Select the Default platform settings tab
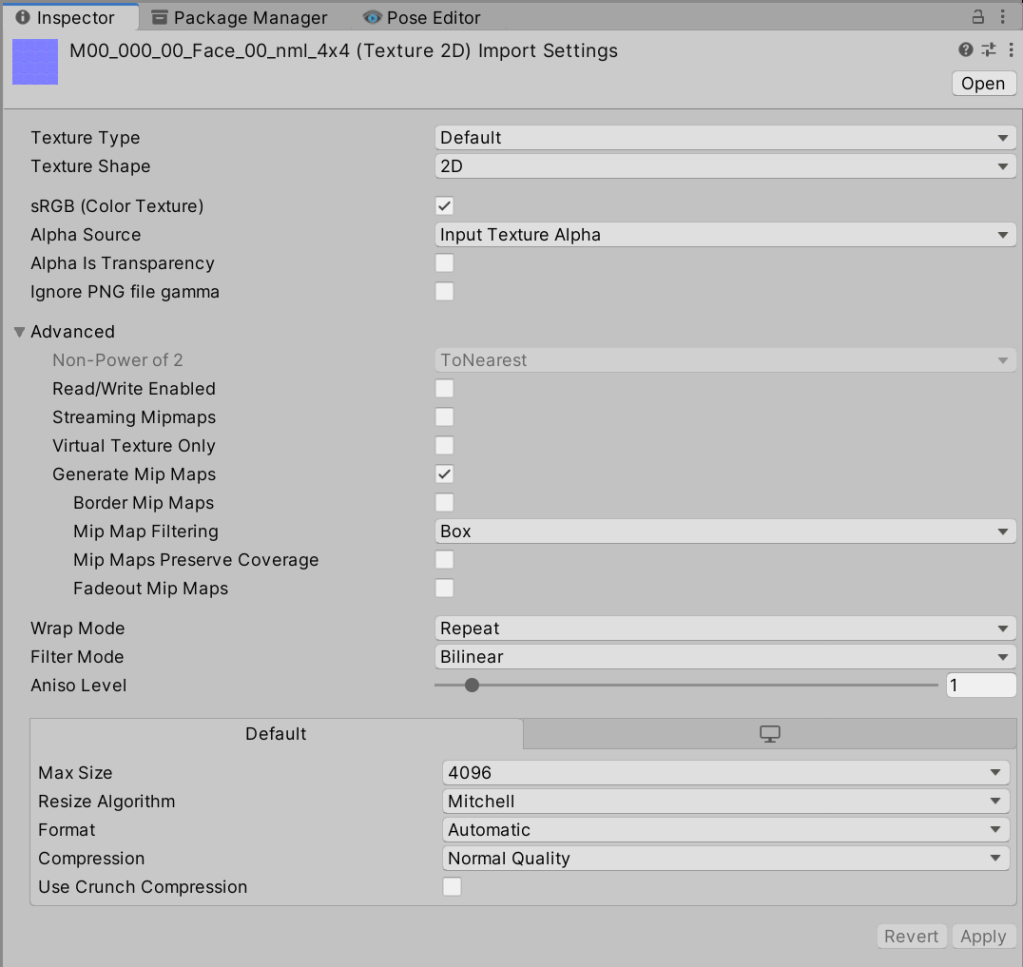The height and width of the screenshot is (967, 1023). tap(276, 733)
